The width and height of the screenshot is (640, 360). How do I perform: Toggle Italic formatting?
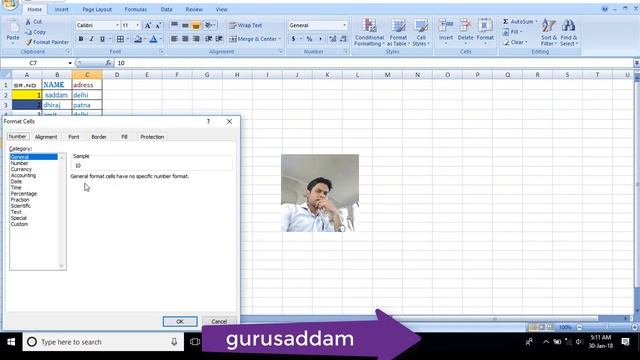pos(91,39)
